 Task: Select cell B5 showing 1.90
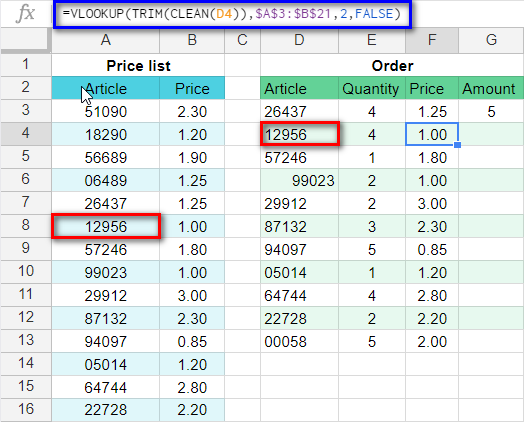(192, 157)
